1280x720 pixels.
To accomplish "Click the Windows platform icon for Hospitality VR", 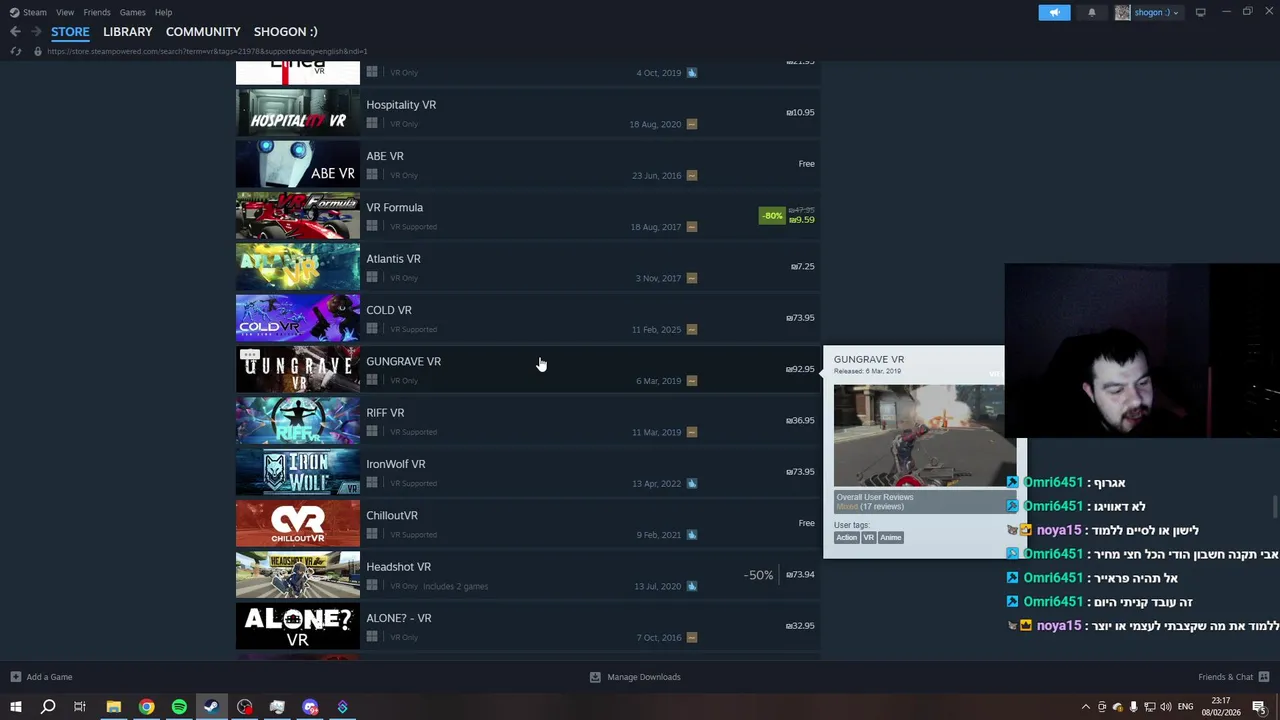I will coord(372,124).
